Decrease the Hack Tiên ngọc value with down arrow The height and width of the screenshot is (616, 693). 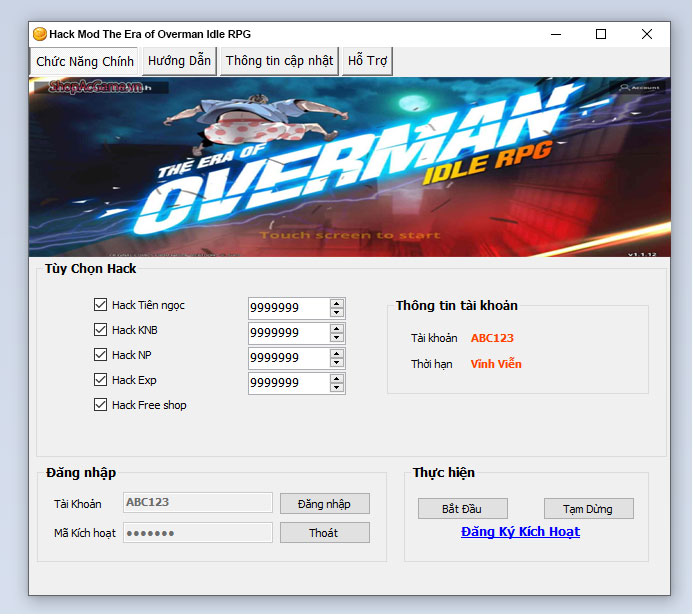coord(337,313)
